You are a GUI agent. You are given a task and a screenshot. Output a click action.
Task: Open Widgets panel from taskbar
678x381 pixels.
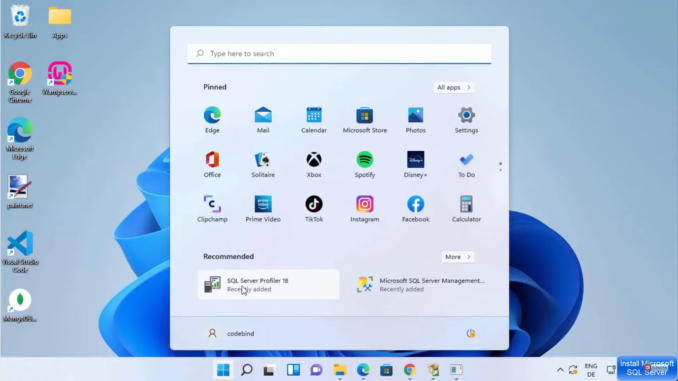pyautogui.click(x=293, y=370)
